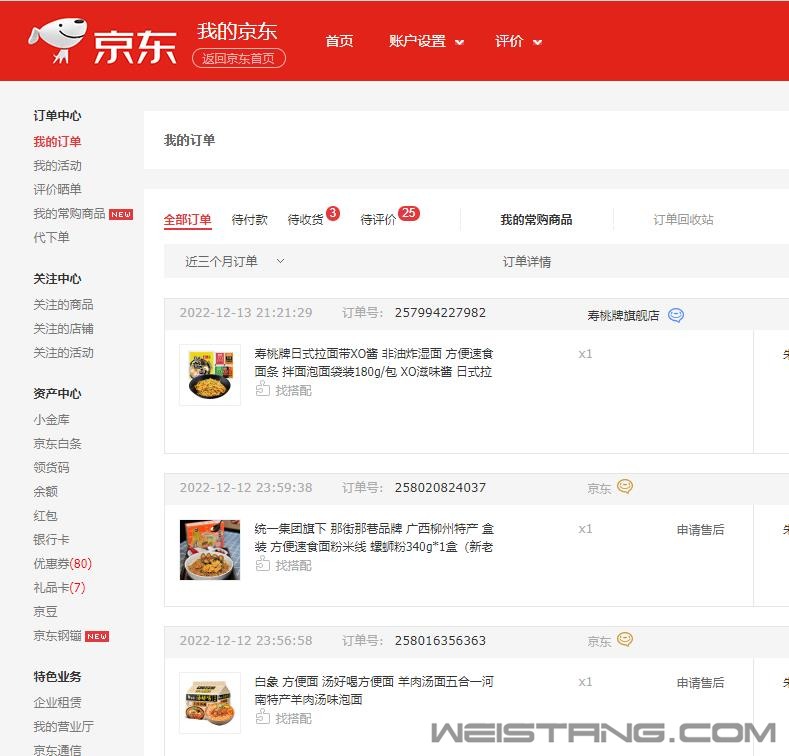The image size is (789, 756).
Task: Go to 首页 in top navigation
Action: (x=339, y=41)
